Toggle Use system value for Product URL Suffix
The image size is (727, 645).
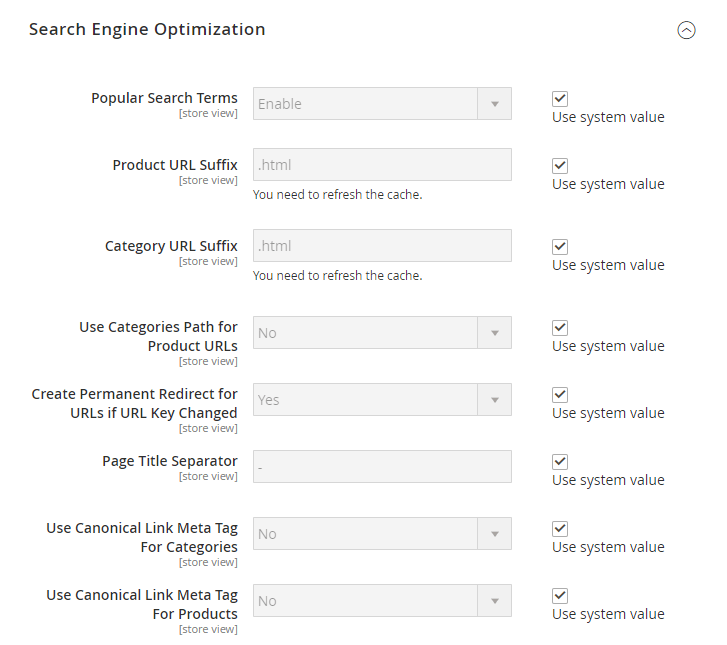pos(560,166)
